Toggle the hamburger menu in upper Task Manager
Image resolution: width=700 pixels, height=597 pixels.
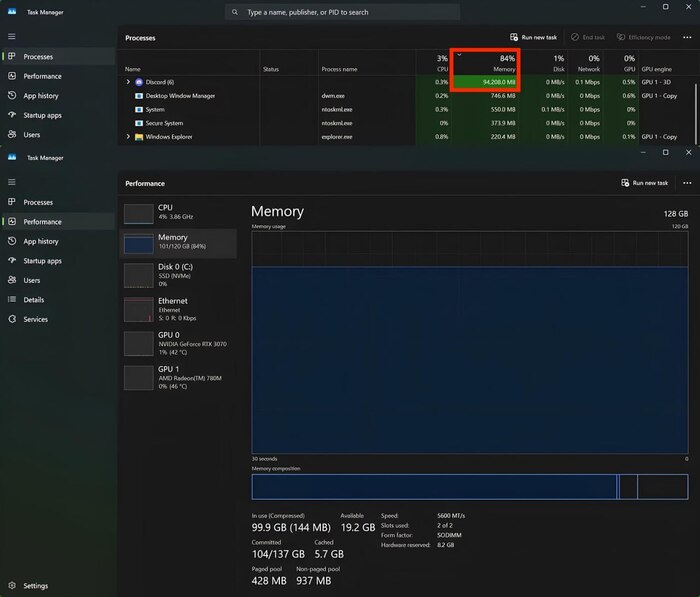(12, 36)
